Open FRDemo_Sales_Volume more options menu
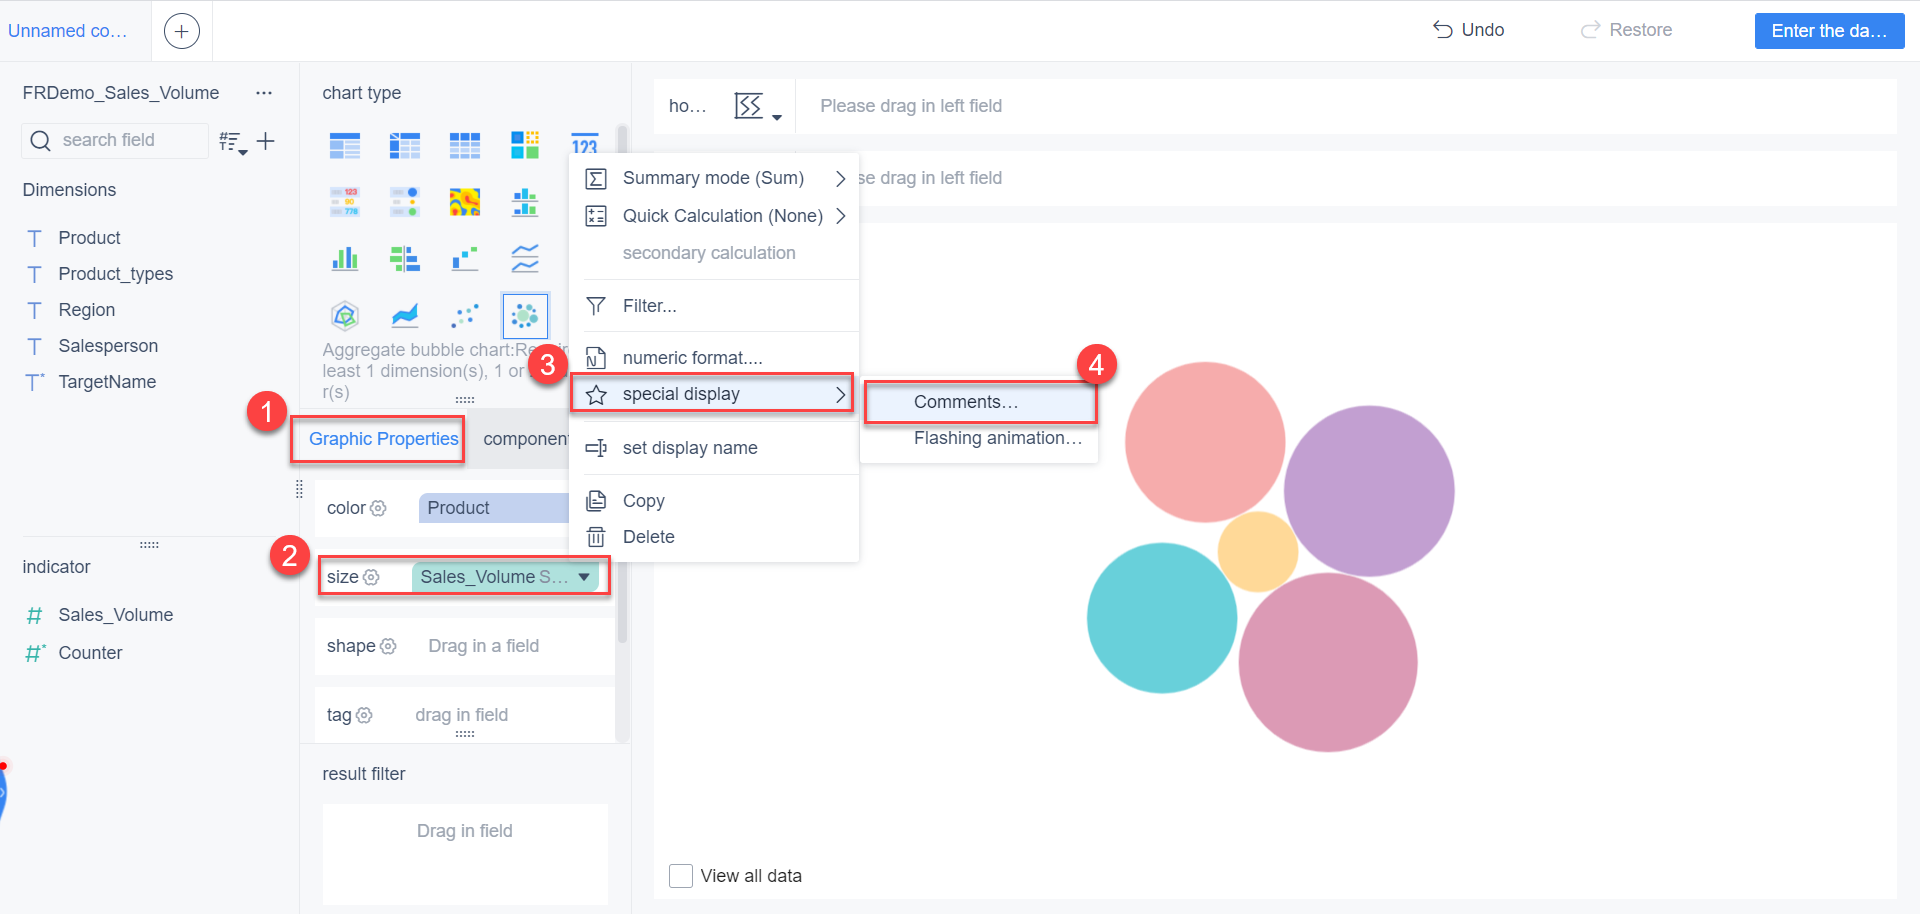 tap(264, 93)
